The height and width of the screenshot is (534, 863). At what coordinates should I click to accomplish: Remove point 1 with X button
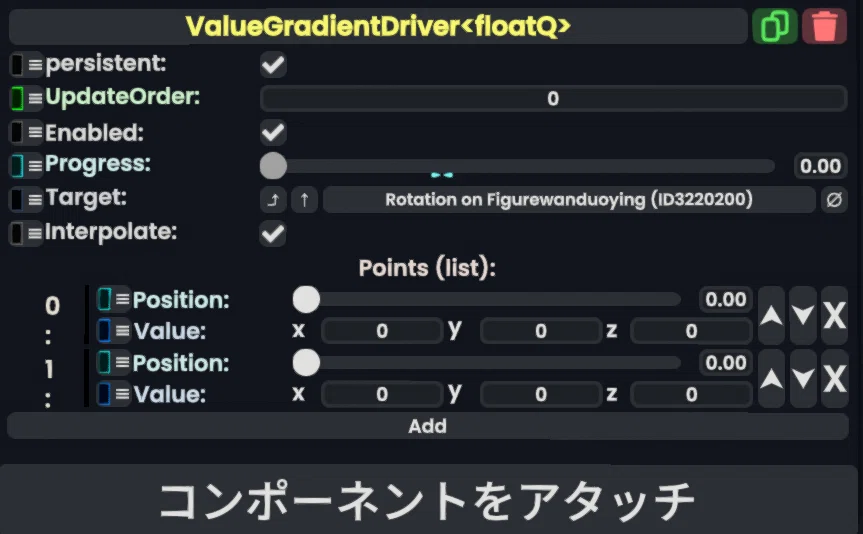pyautogui.click(x=834, y=379)
